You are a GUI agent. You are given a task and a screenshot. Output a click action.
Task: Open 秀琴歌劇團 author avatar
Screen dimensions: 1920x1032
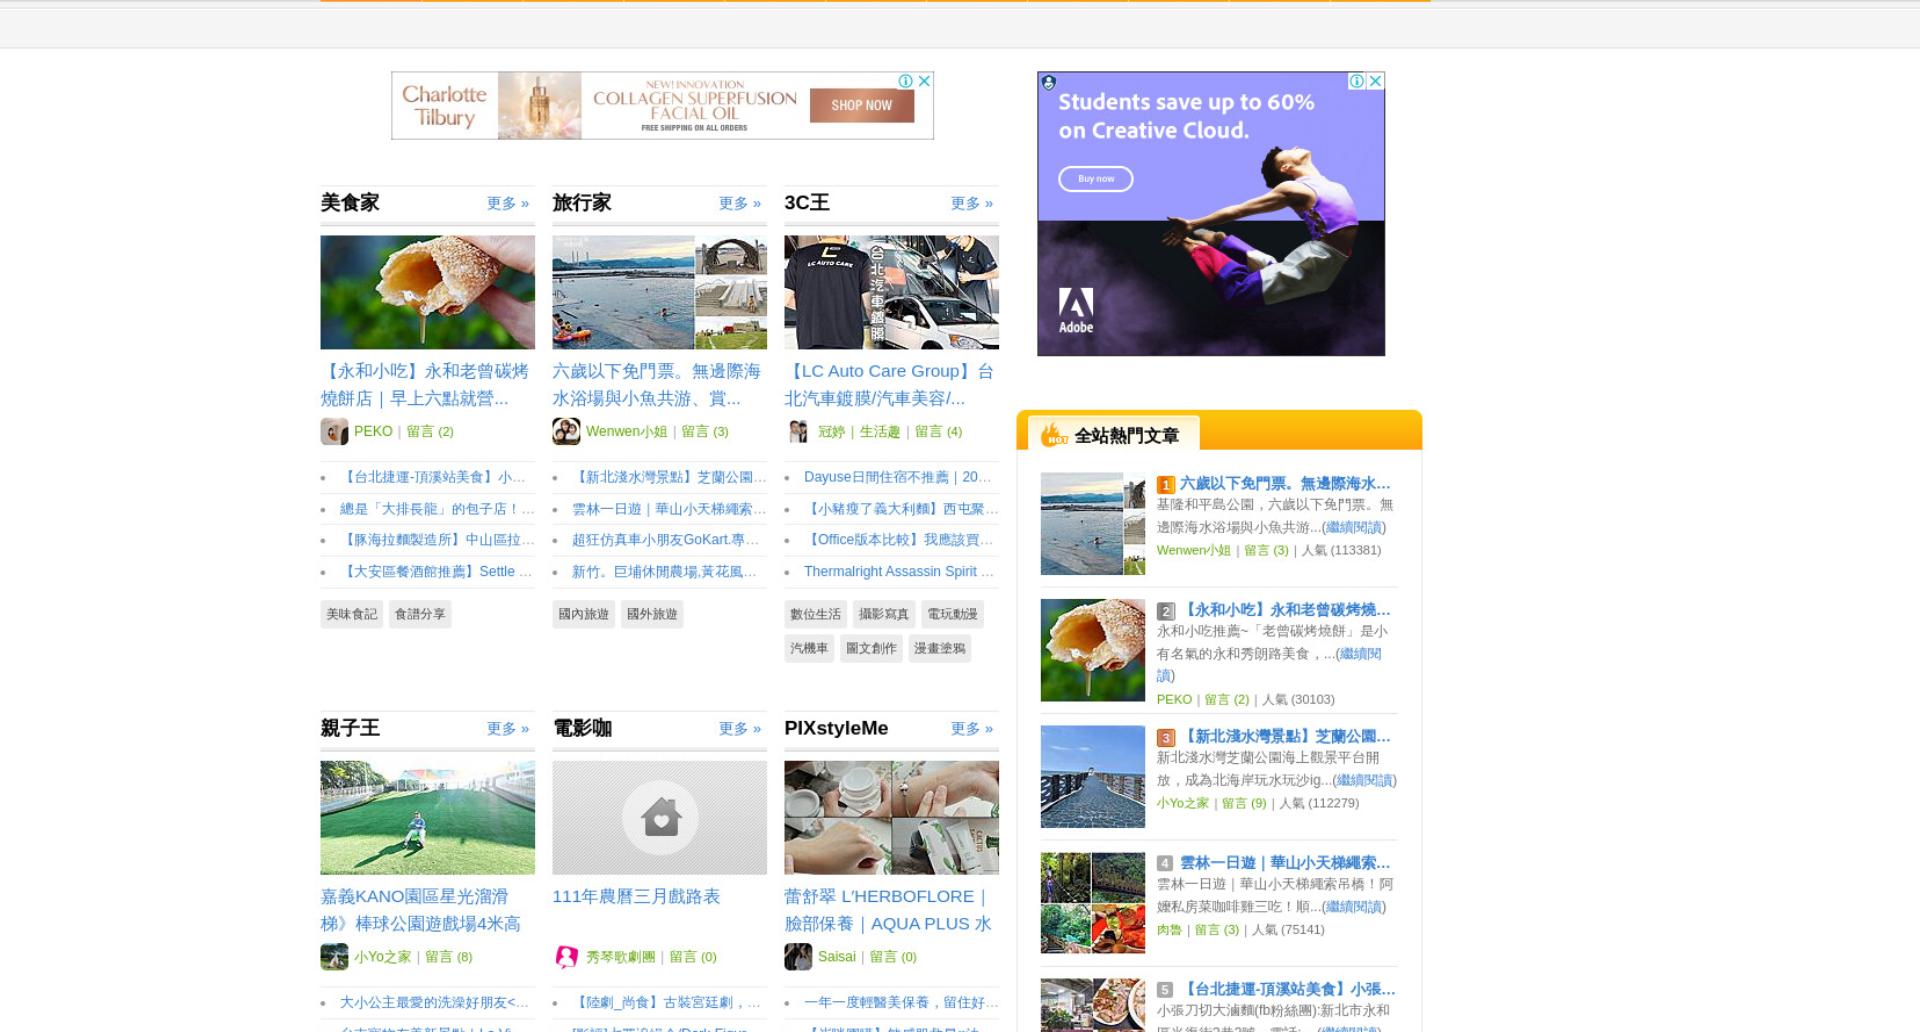566,957
